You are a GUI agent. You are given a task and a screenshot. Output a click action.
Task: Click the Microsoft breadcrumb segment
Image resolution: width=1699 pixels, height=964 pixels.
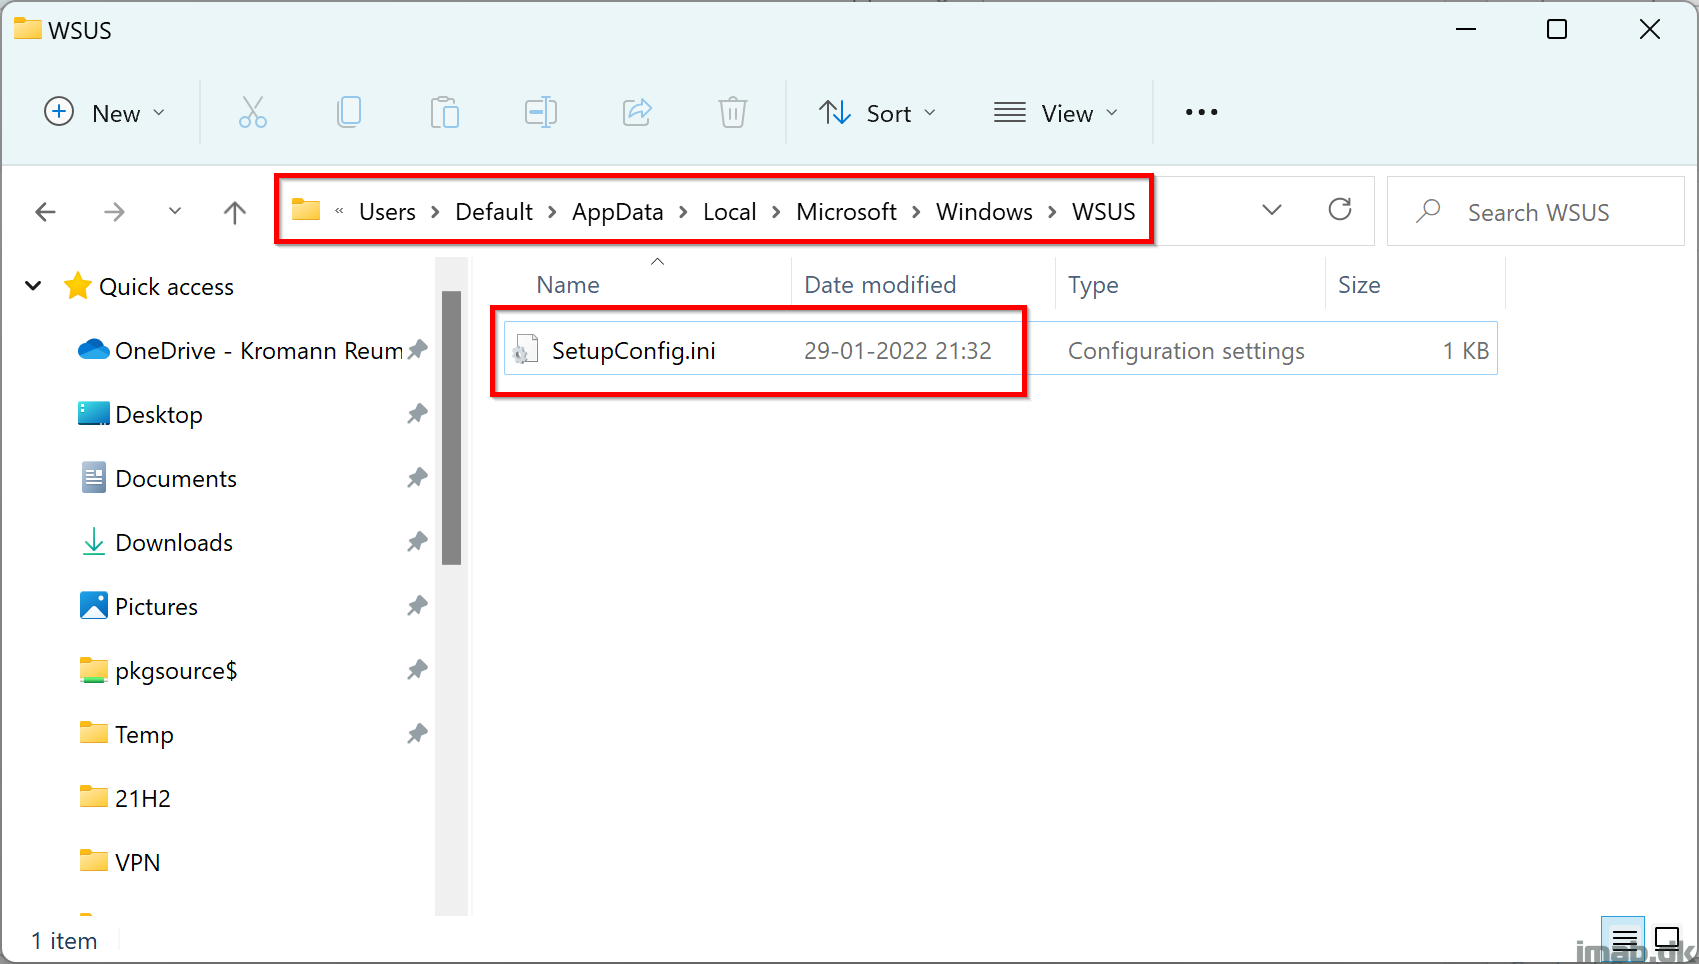(x=846, y=212)
